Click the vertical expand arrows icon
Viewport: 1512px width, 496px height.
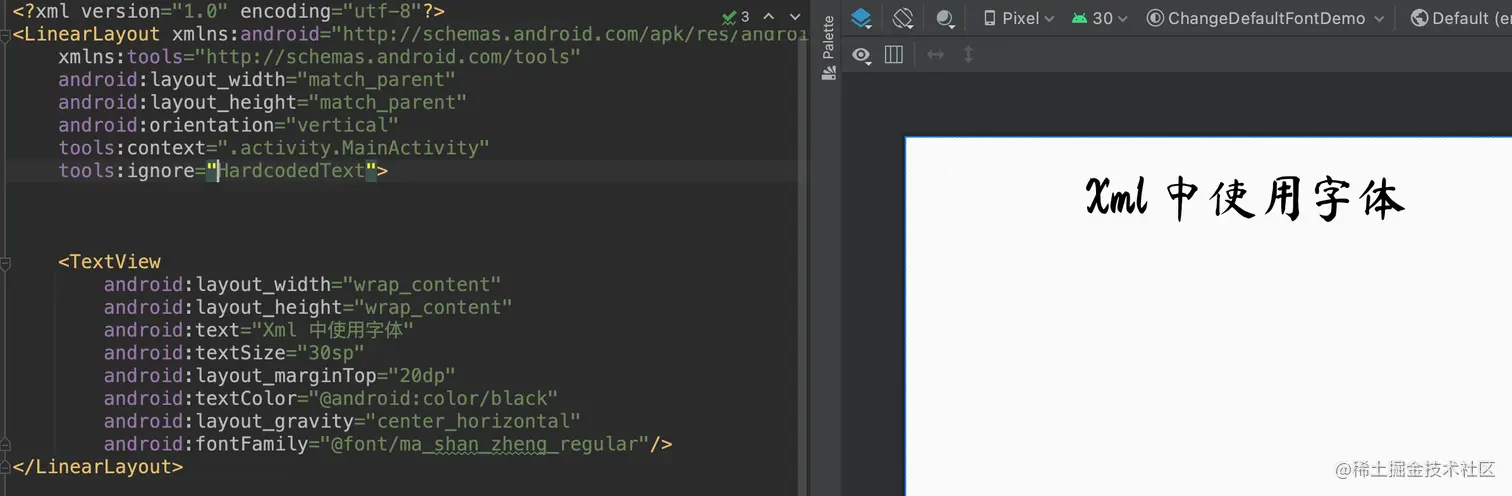(968, 55)
